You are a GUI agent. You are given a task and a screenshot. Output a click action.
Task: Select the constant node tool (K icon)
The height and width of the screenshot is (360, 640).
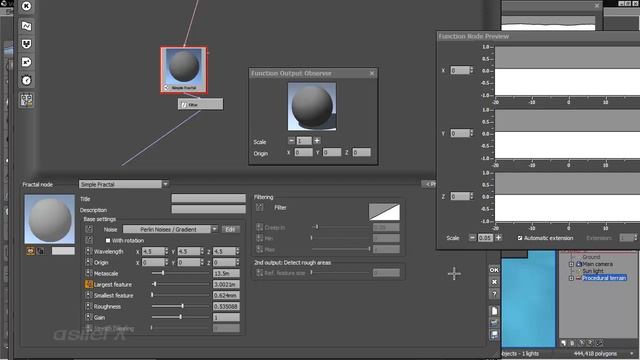point(27,6)
